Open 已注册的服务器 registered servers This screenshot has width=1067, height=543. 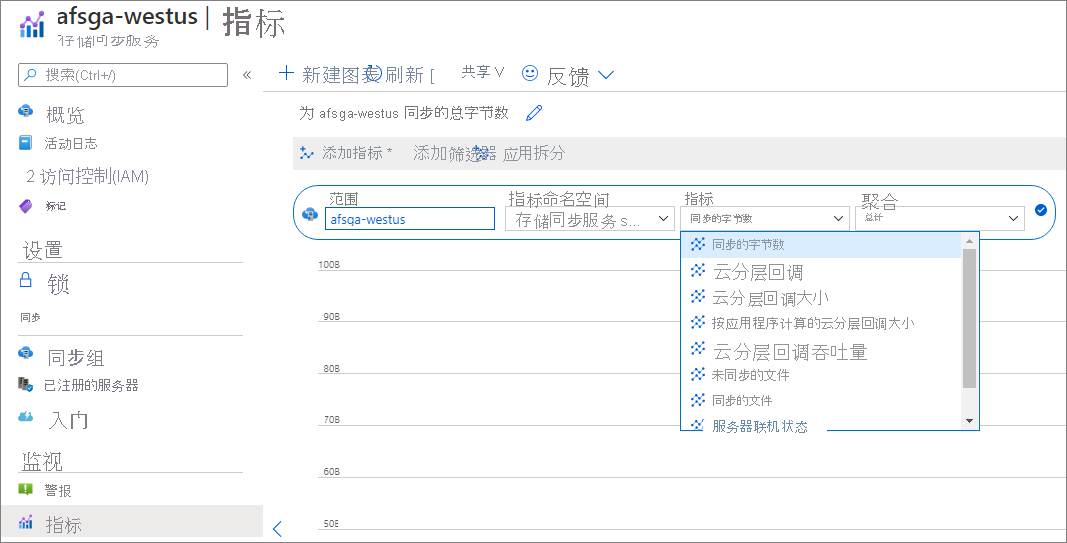pyautogui.click(x=91, y=386)
